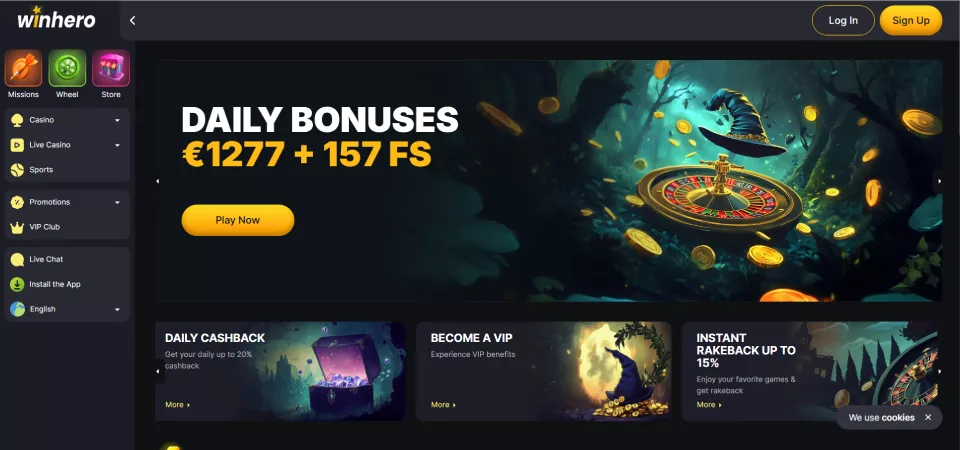Open the Wheel icon
The height and width of the screenshot is (450, 960).
(67, 68)
